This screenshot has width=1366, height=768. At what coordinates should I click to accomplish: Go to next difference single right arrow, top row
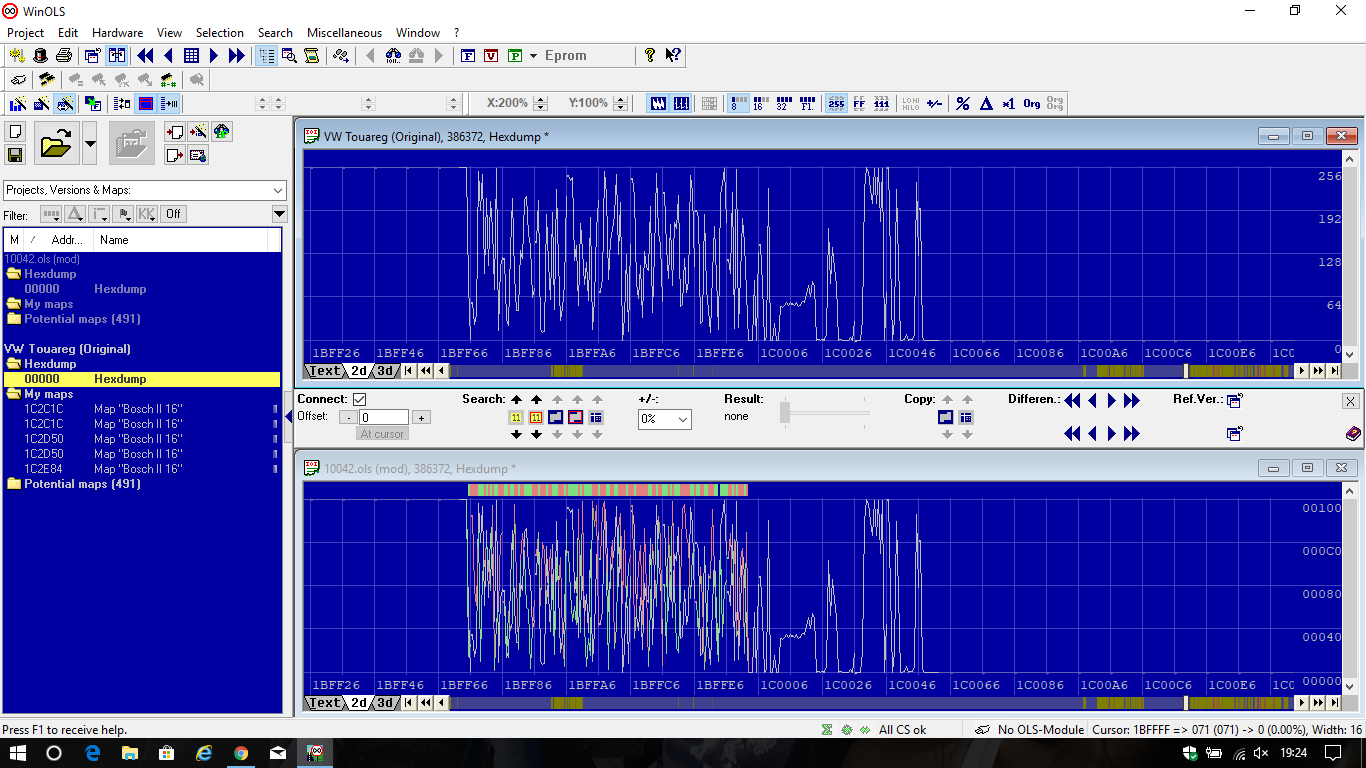[x=1111, y=401]
